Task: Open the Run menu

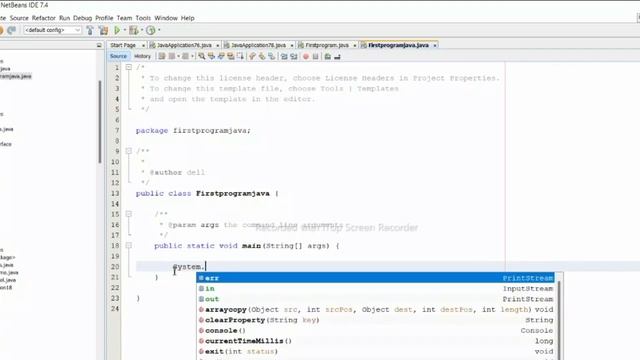Action: pyautogui.click(x=64, y=18)
